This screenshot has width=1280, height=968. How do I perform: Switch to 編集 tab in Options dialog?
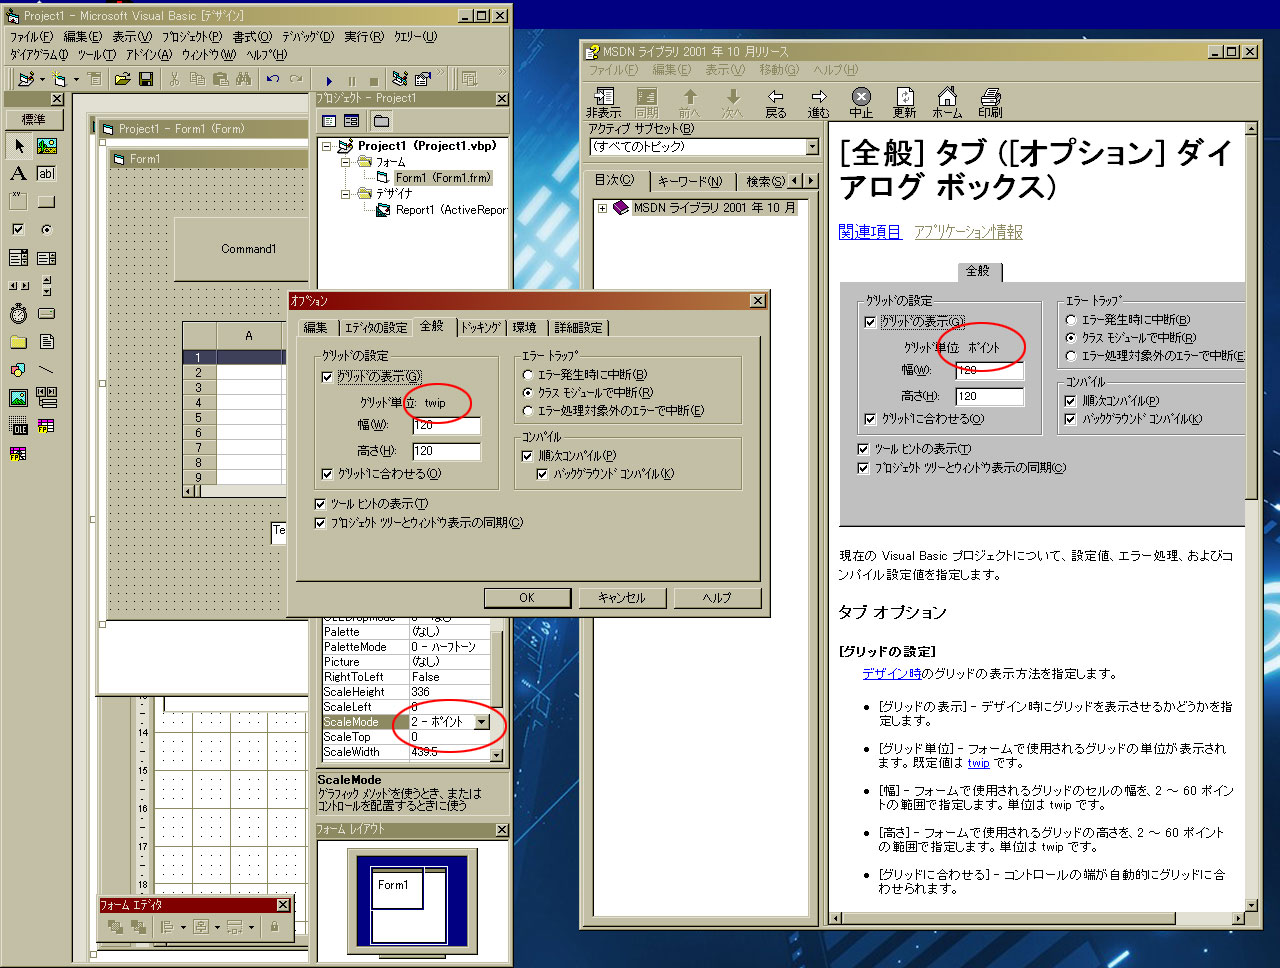click(x=316, y=328)
